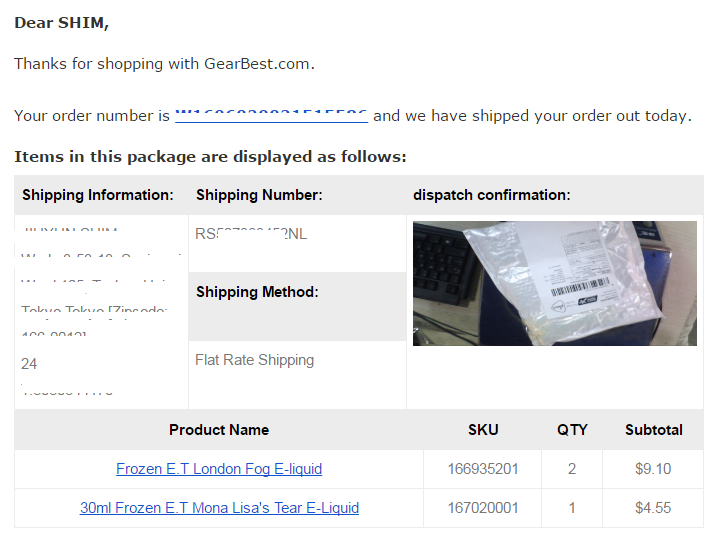This screenshot has width=719, height=553.
Task: Click the dispatch confirmation package photo
Action: pyautogui.click(x=554, y=283)
